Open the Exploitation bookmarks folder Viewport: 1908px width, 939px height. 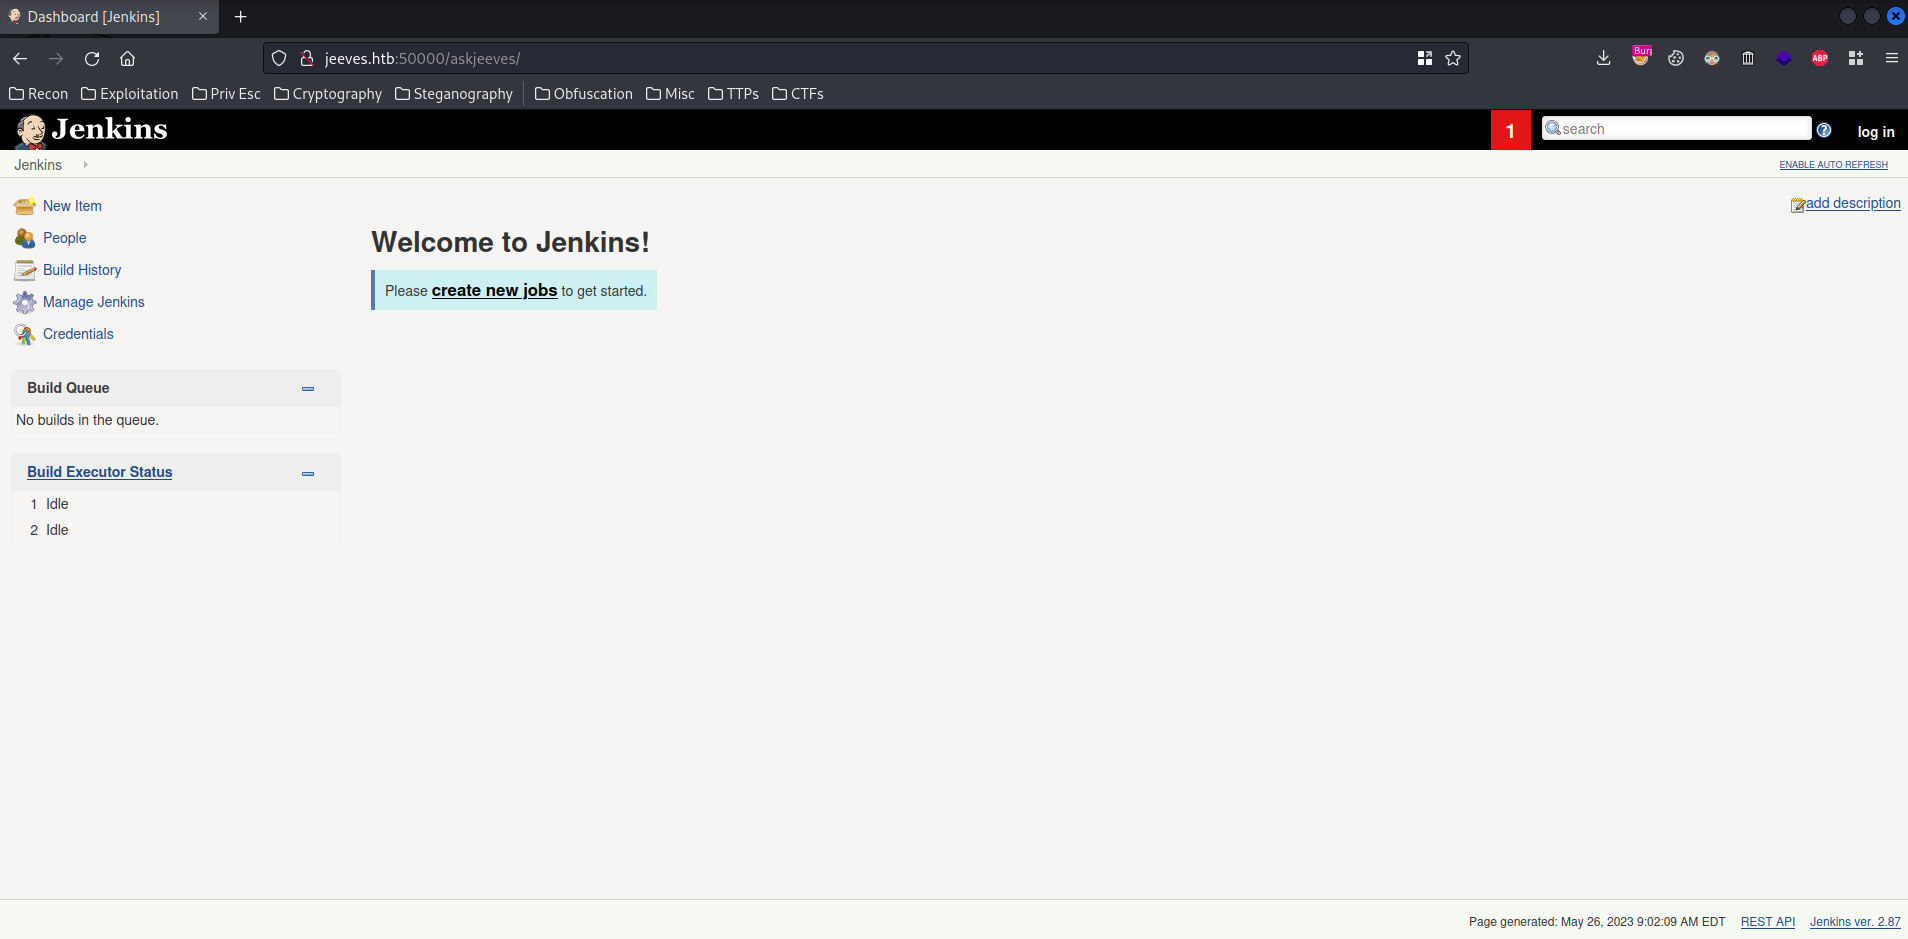[130, 94]
